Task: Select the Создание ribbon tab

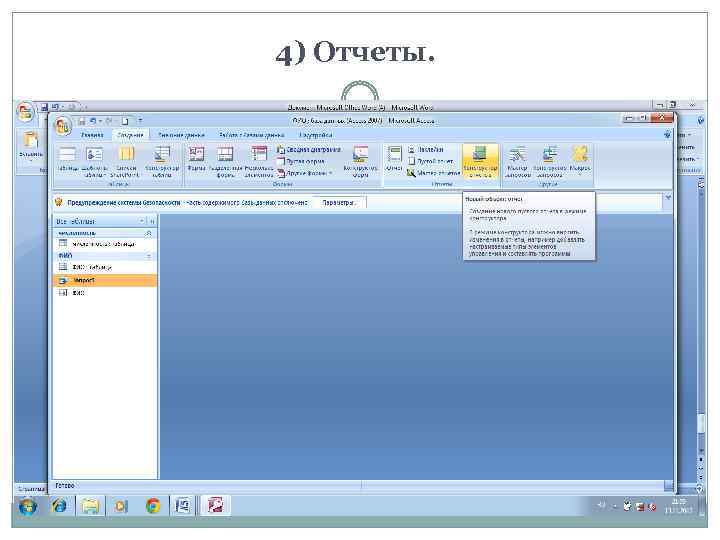Action: click(x=130, y=135)
